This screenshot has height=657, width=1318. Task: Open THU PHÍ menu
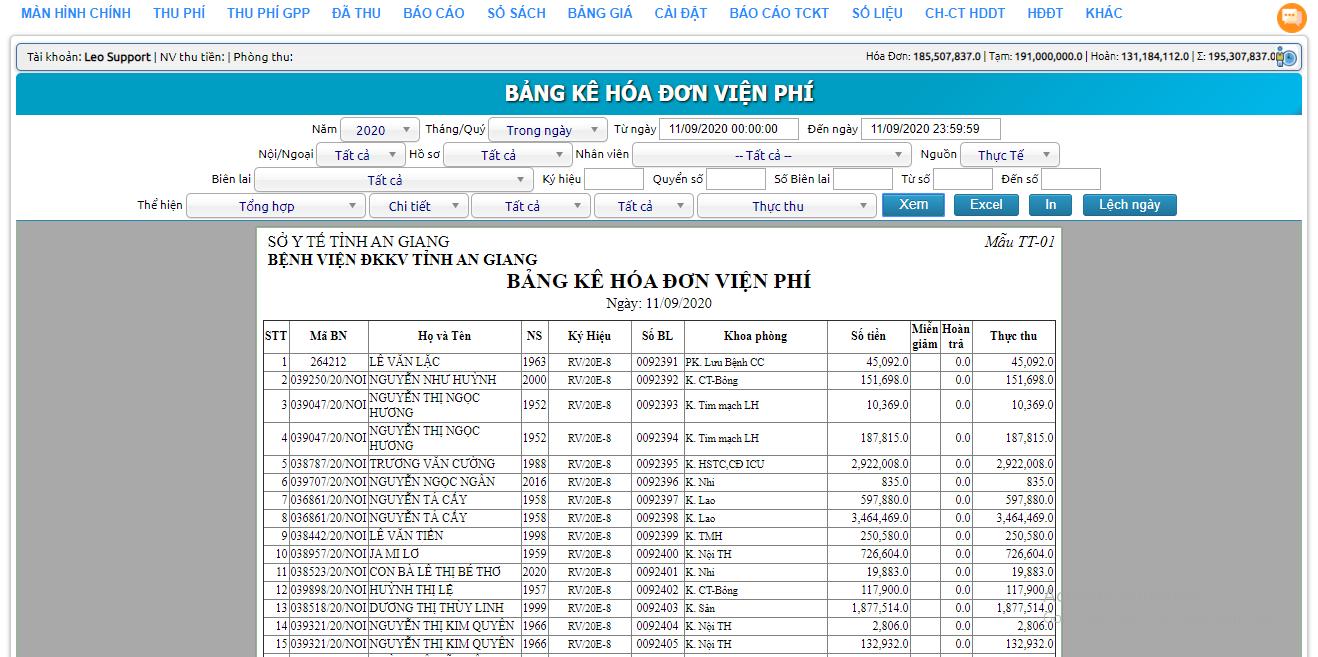(179, 13)
